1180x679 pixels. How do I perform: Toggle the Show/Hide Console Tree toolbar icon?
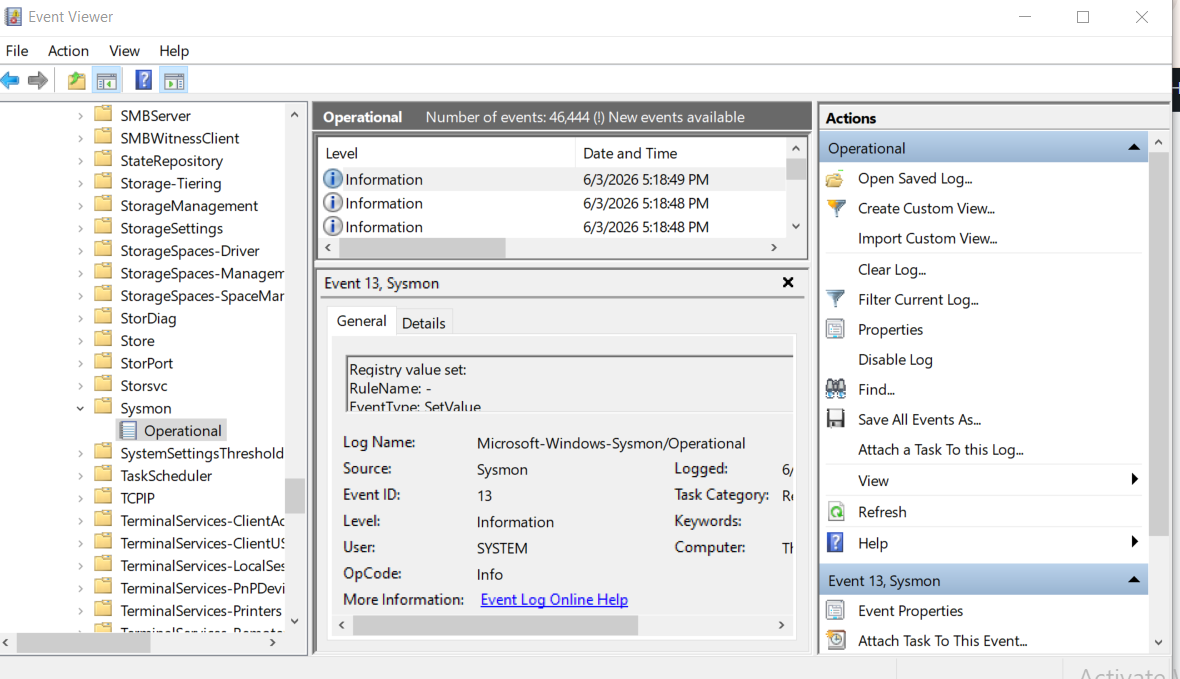pyautogui.click(x=107, y=81)
